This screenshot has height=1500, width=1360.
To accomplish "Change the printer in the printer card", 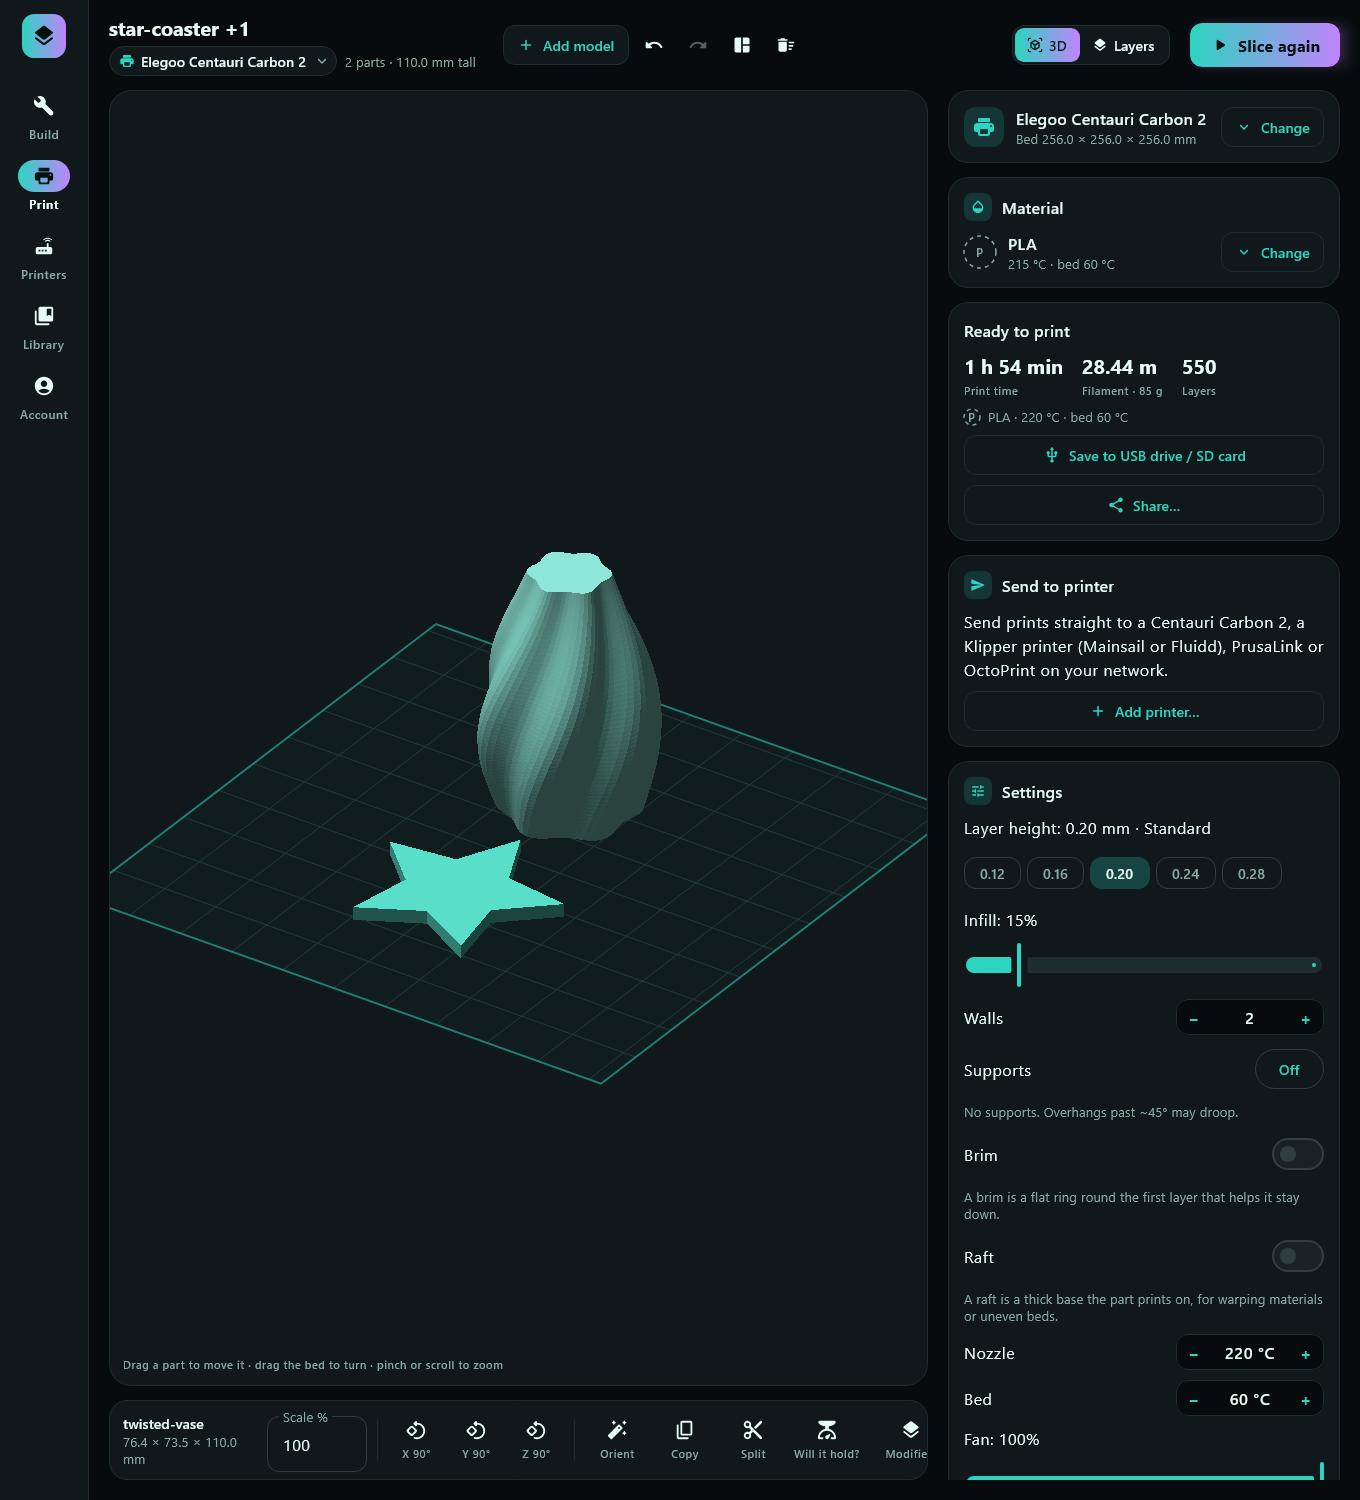I will point(1273,127).
